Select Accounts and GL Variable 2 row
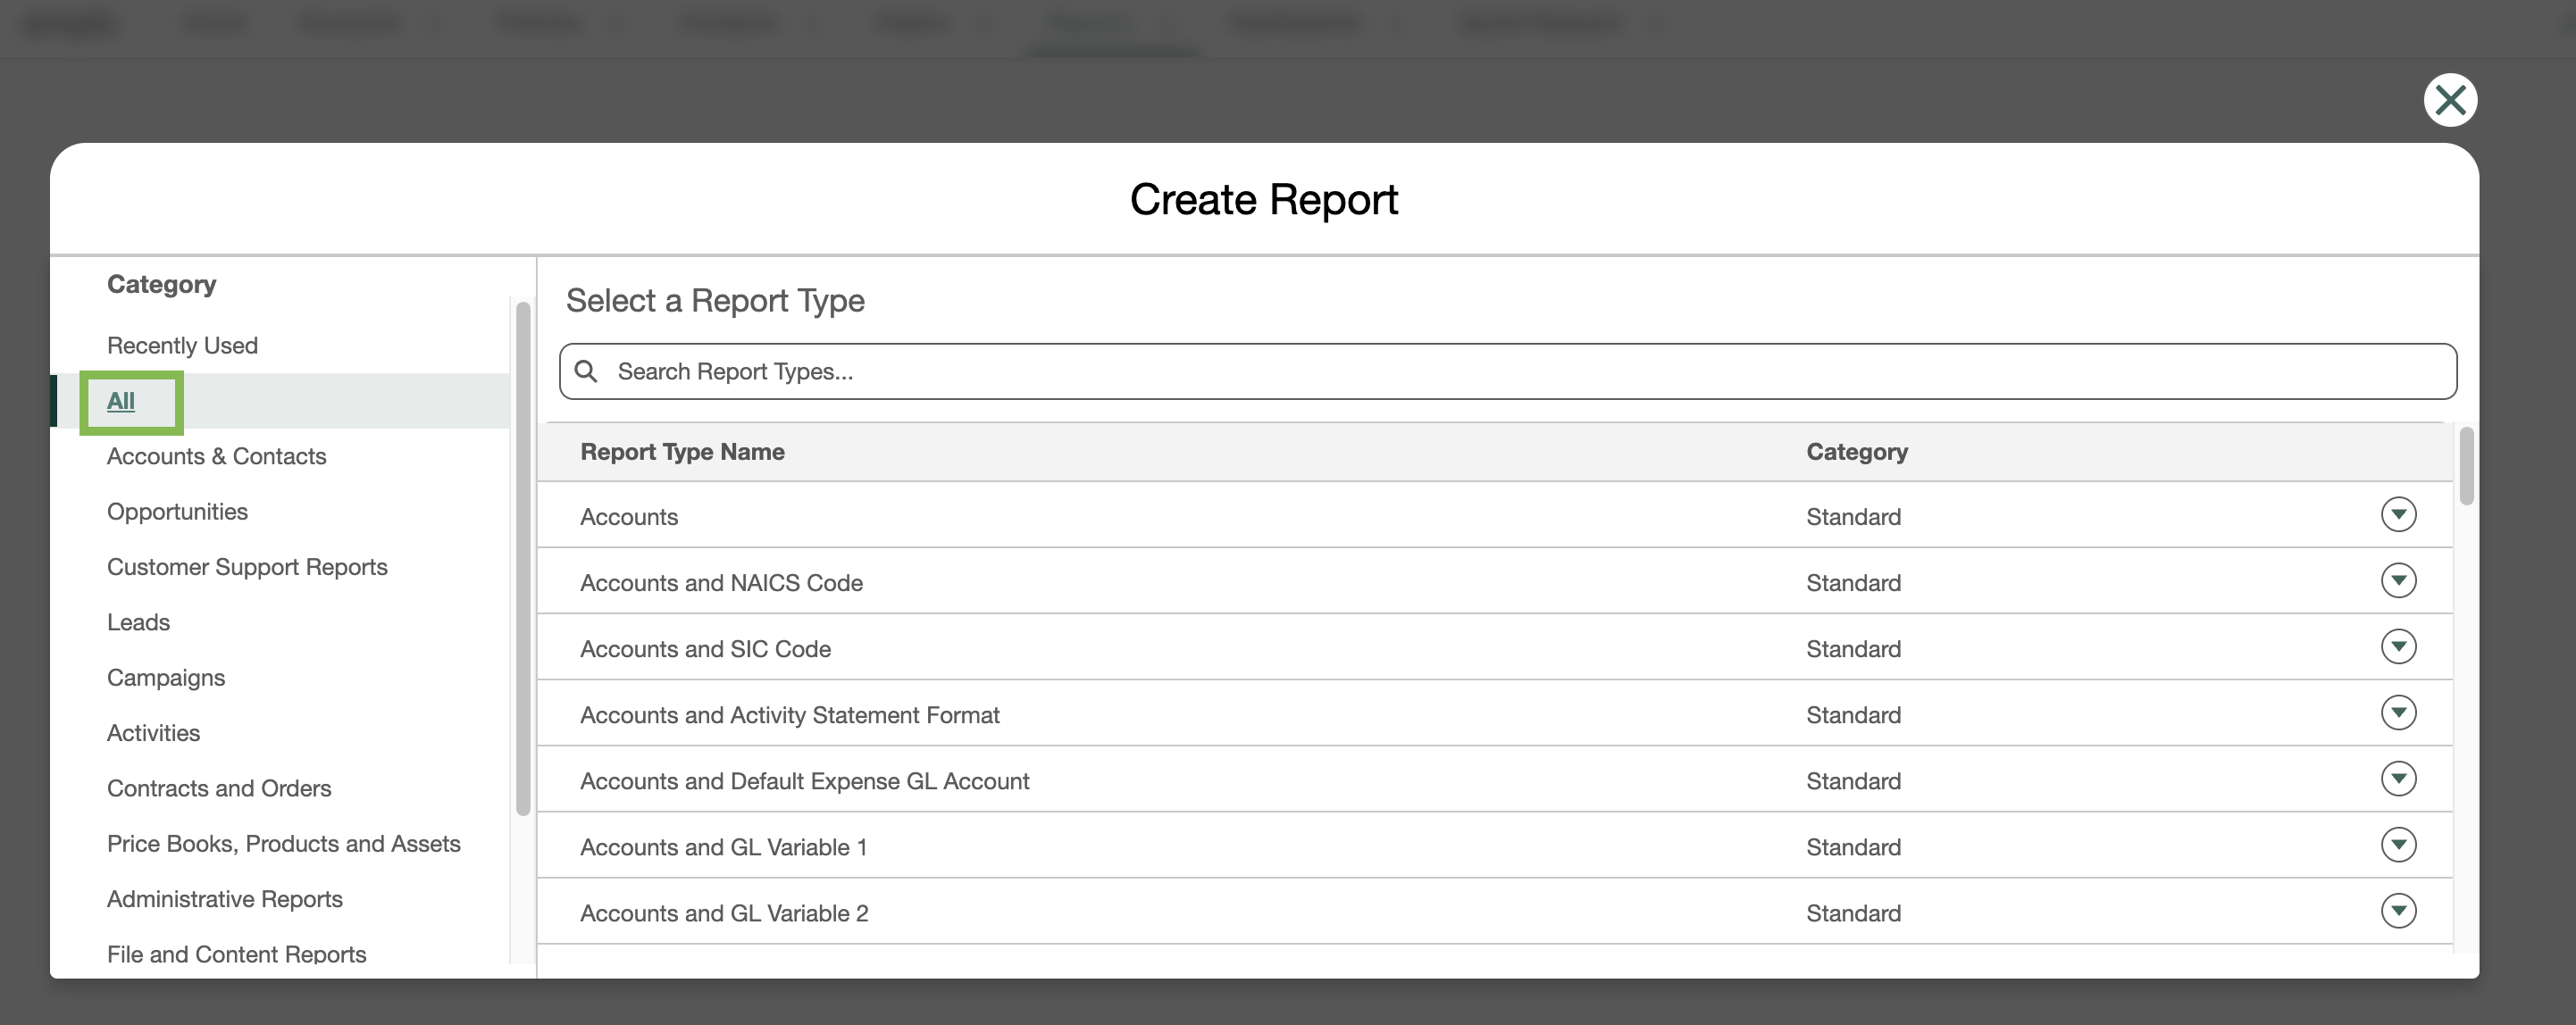Image resolution: width=2576 pixels, height=1025 pixels. (x=1495, y=912)
